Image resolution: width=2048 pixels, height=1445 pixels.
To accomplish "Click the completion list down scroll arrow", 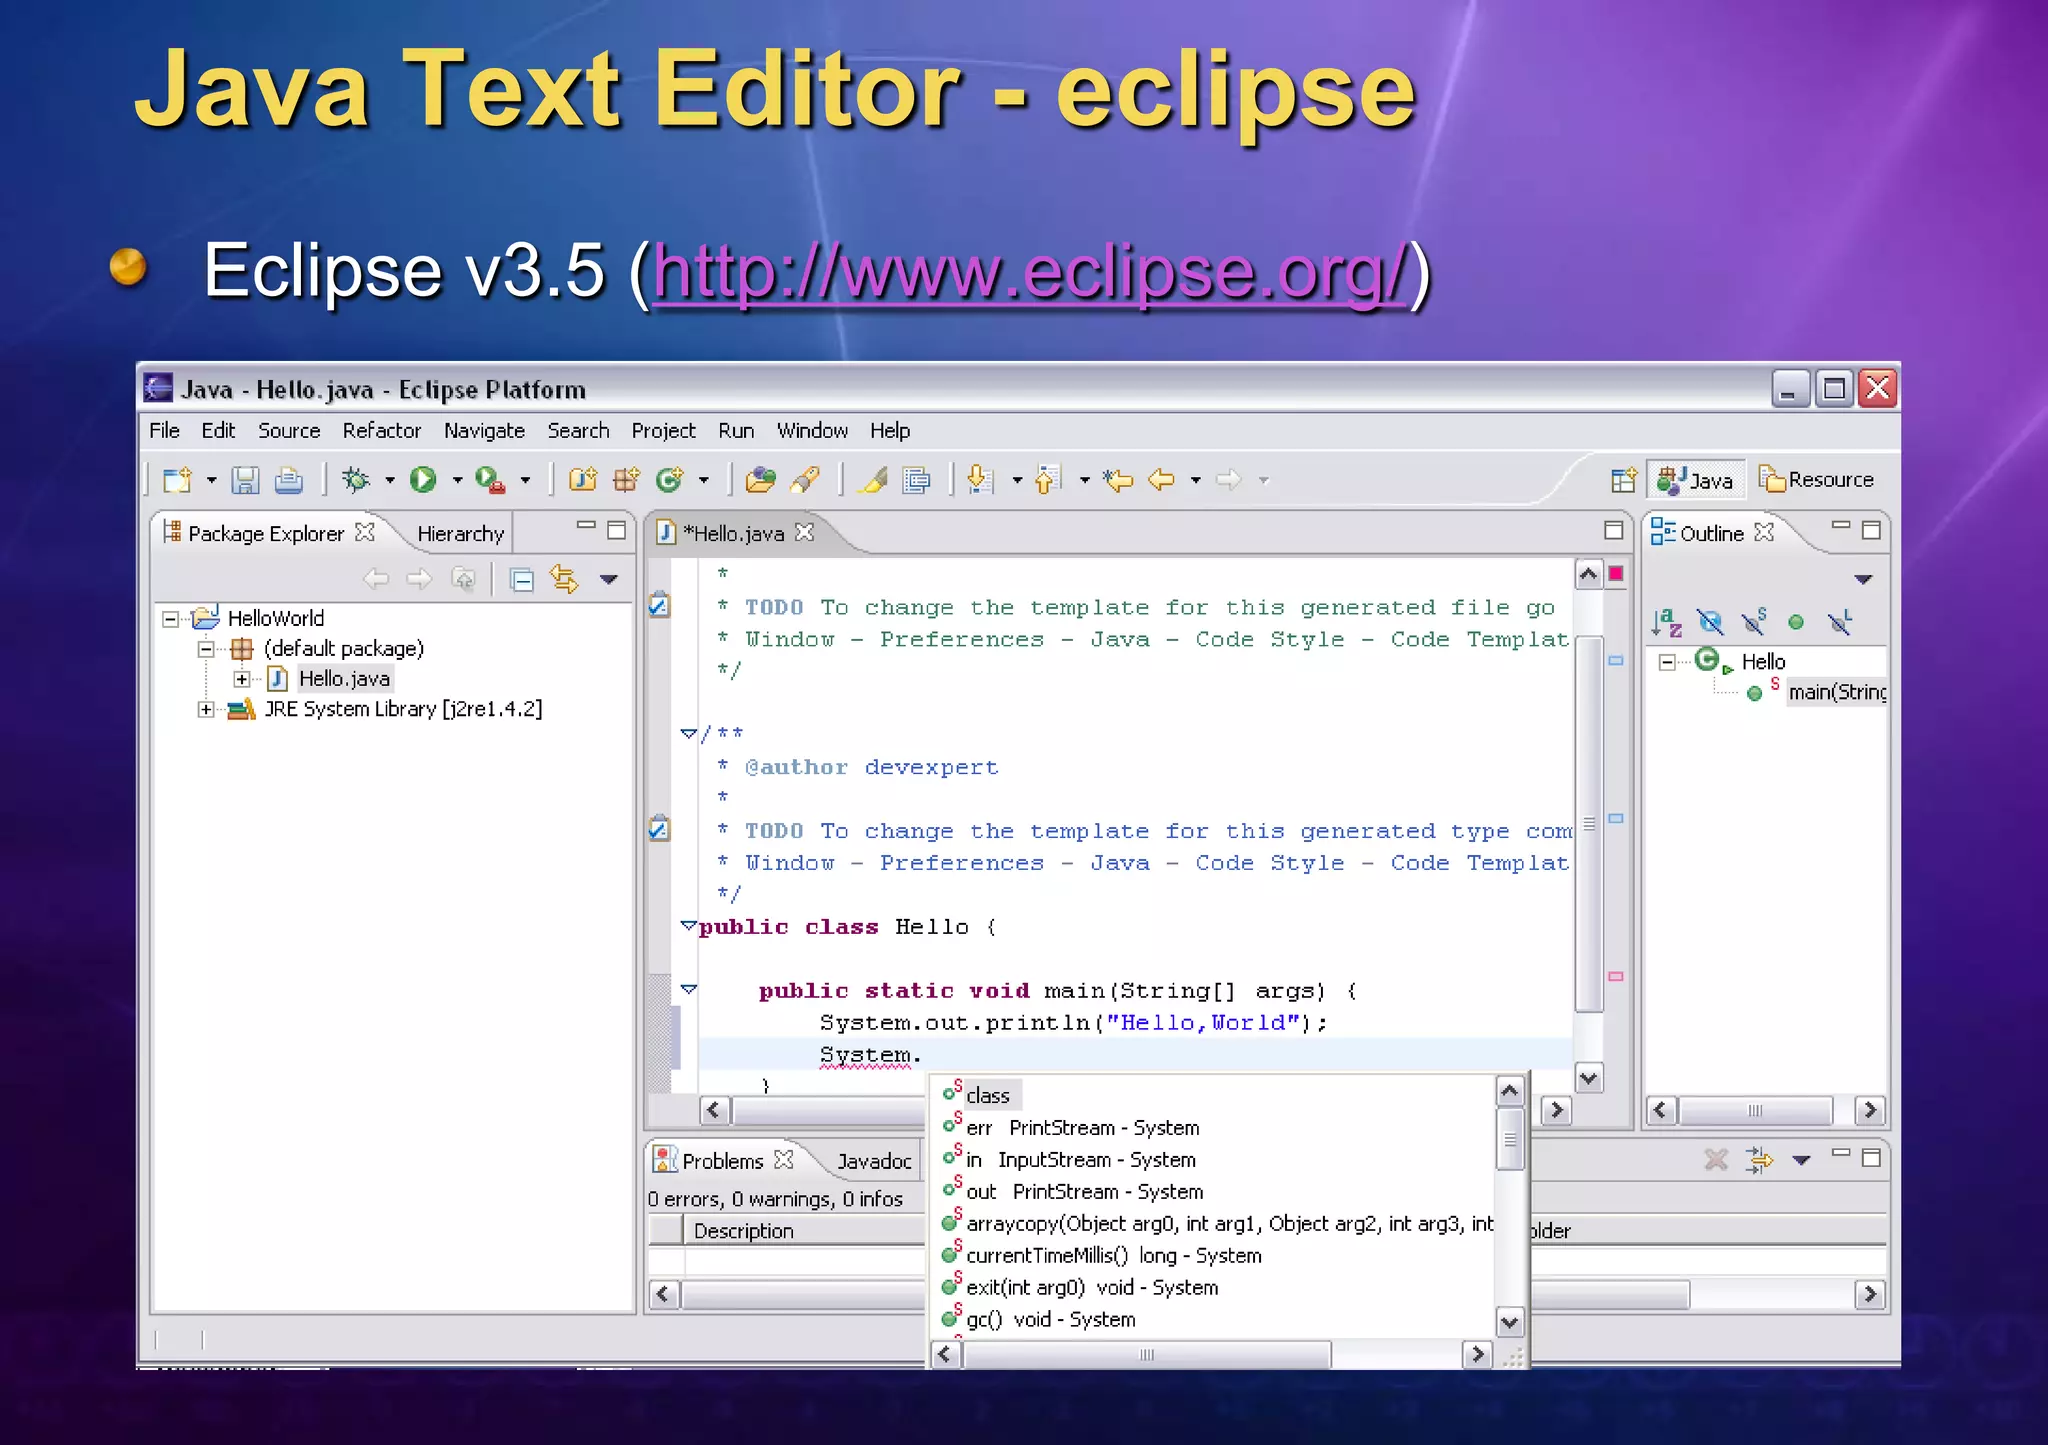I will click(x=1509, y=1322).
